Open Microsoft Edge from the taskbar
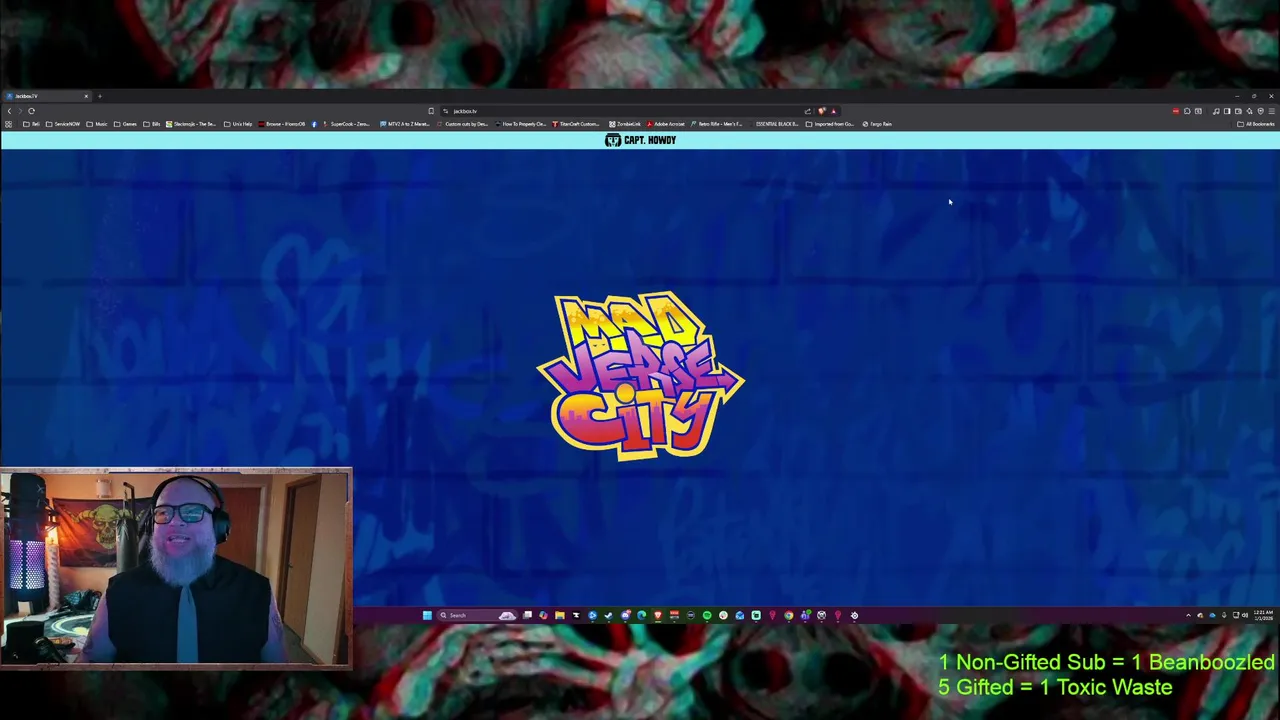Screen dimensions: 1280x720 642,615
